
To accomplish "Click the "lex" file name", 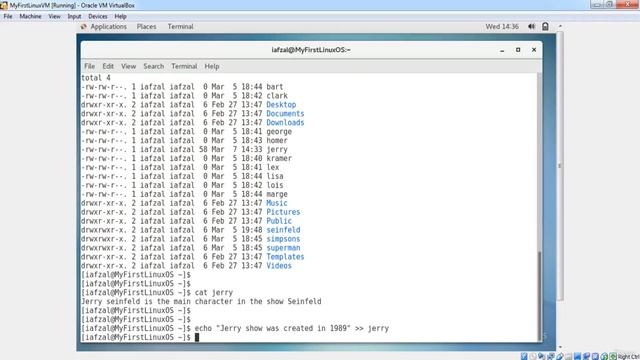I will 273,167.
